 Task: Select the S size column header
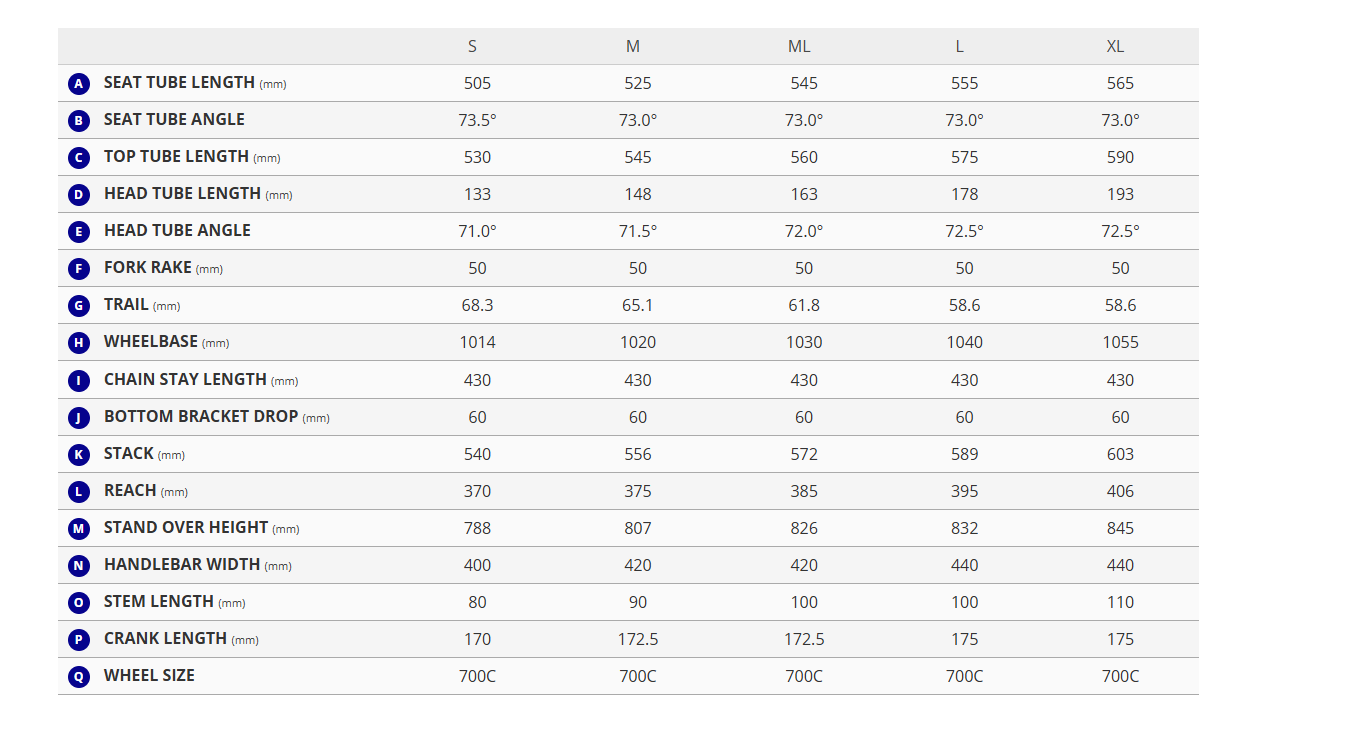point(472,47)
